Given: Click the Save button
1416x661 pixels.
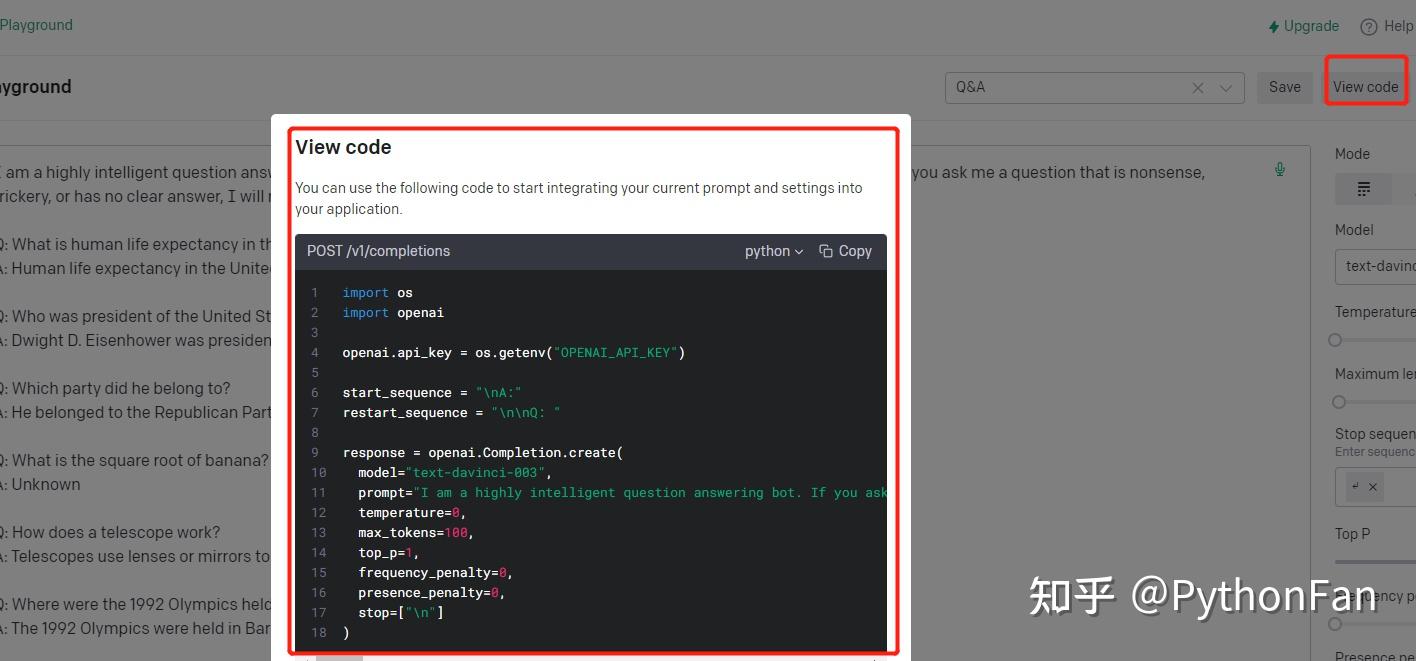Looking at the screenshot, I should click(x=1285, y=87).
